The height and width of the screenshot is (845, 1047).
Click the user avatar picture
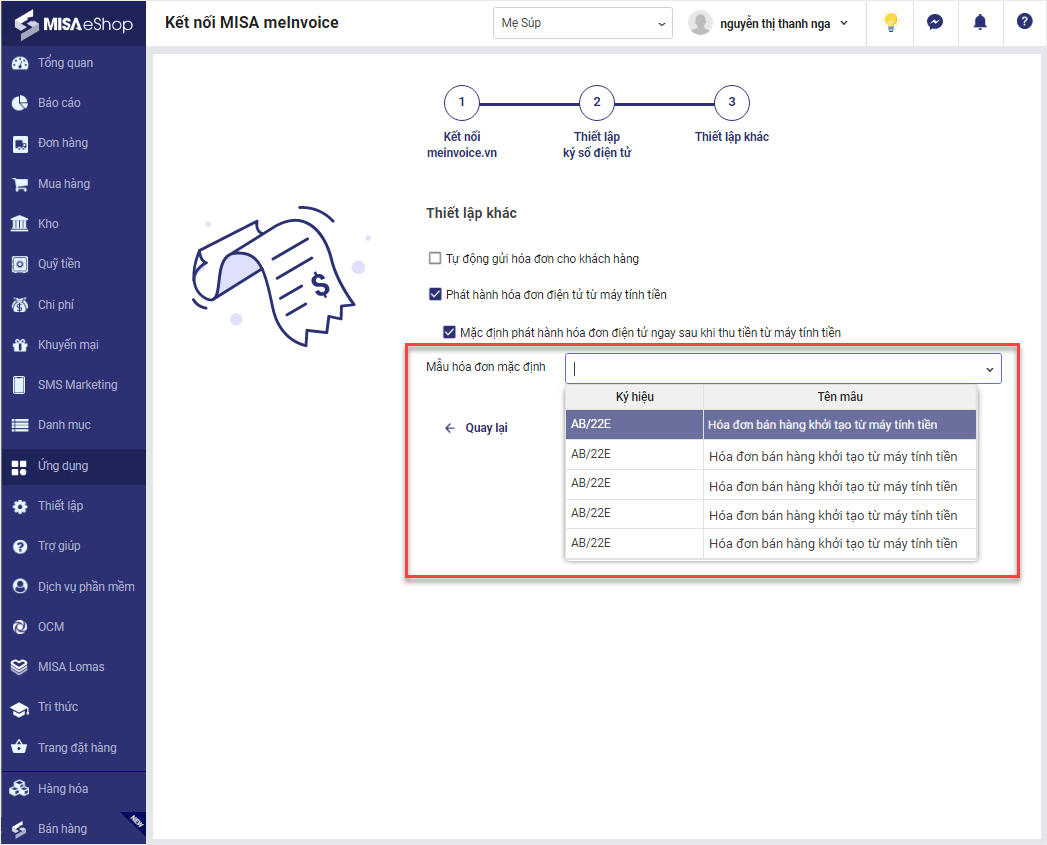(x=700, y=23)
